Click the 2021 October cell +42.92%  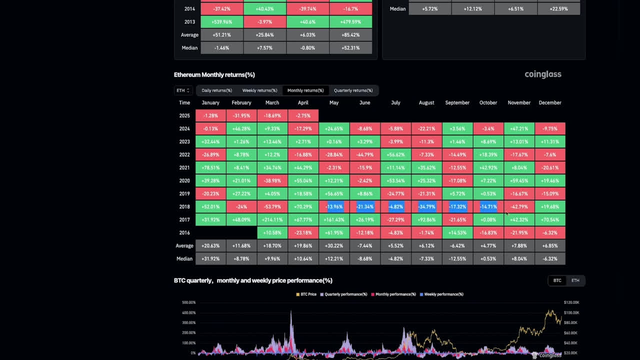pos(489,168)
